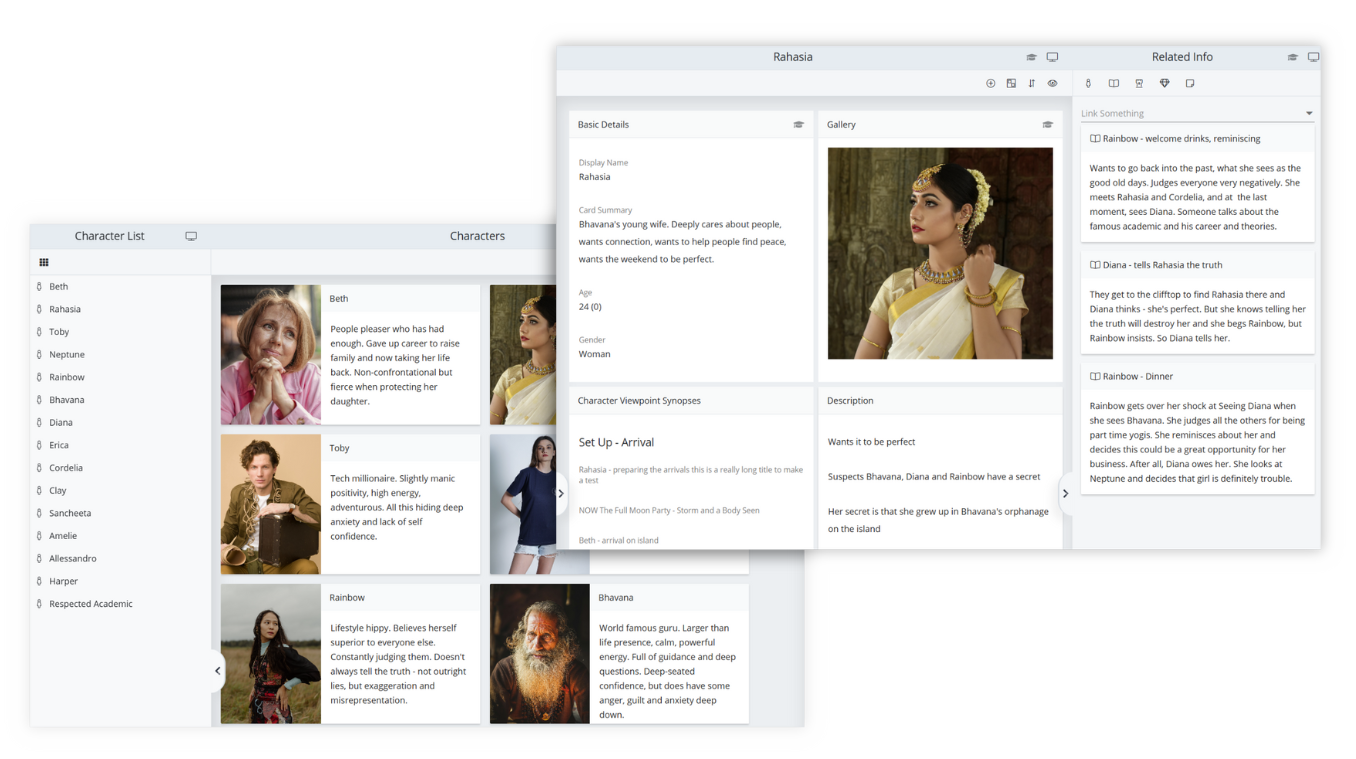
Task: Open help cap icon in Related Info header
Action: (x=1293, y=57)
